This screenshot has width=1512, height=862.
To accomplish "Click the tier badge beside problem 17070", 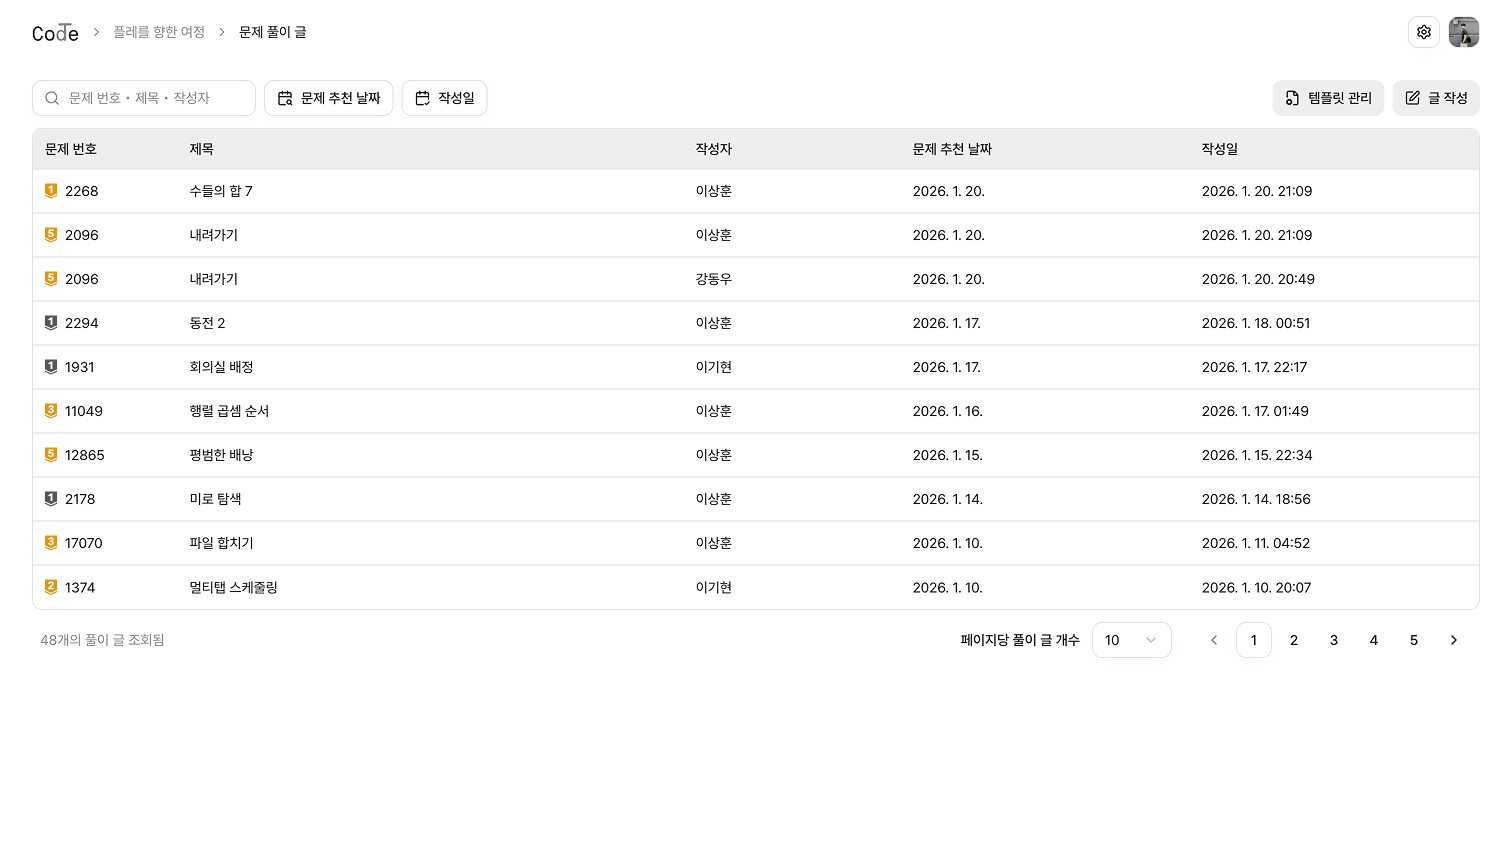I will tap(51, 542).
